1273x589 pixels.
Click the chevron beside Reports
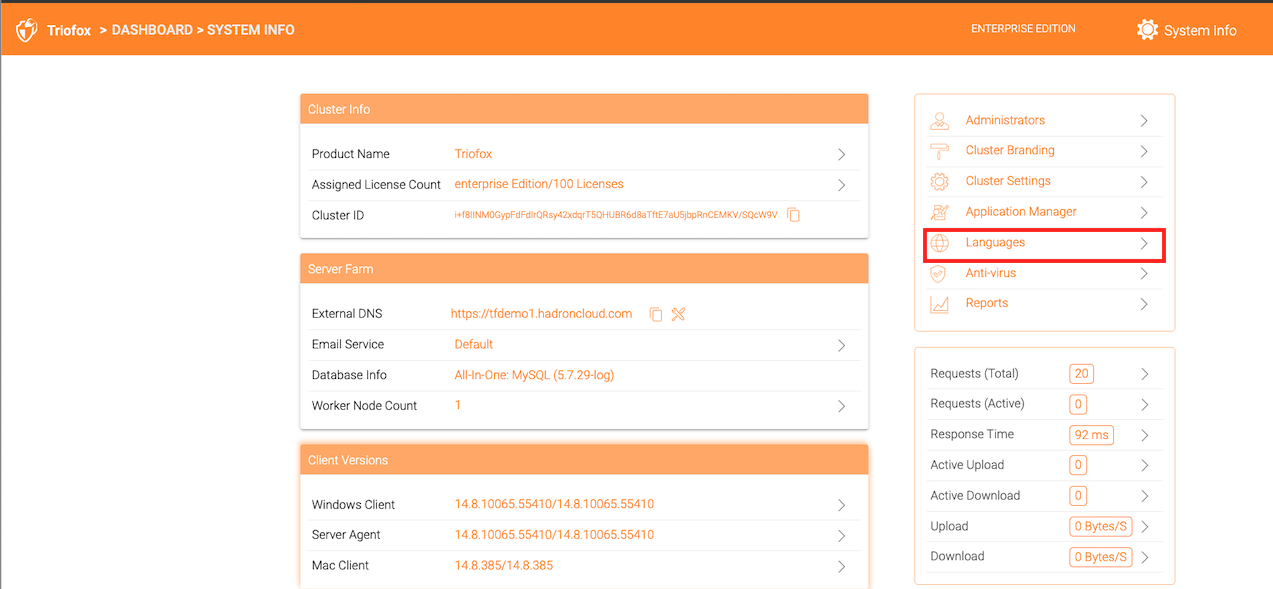(1144, 304)
